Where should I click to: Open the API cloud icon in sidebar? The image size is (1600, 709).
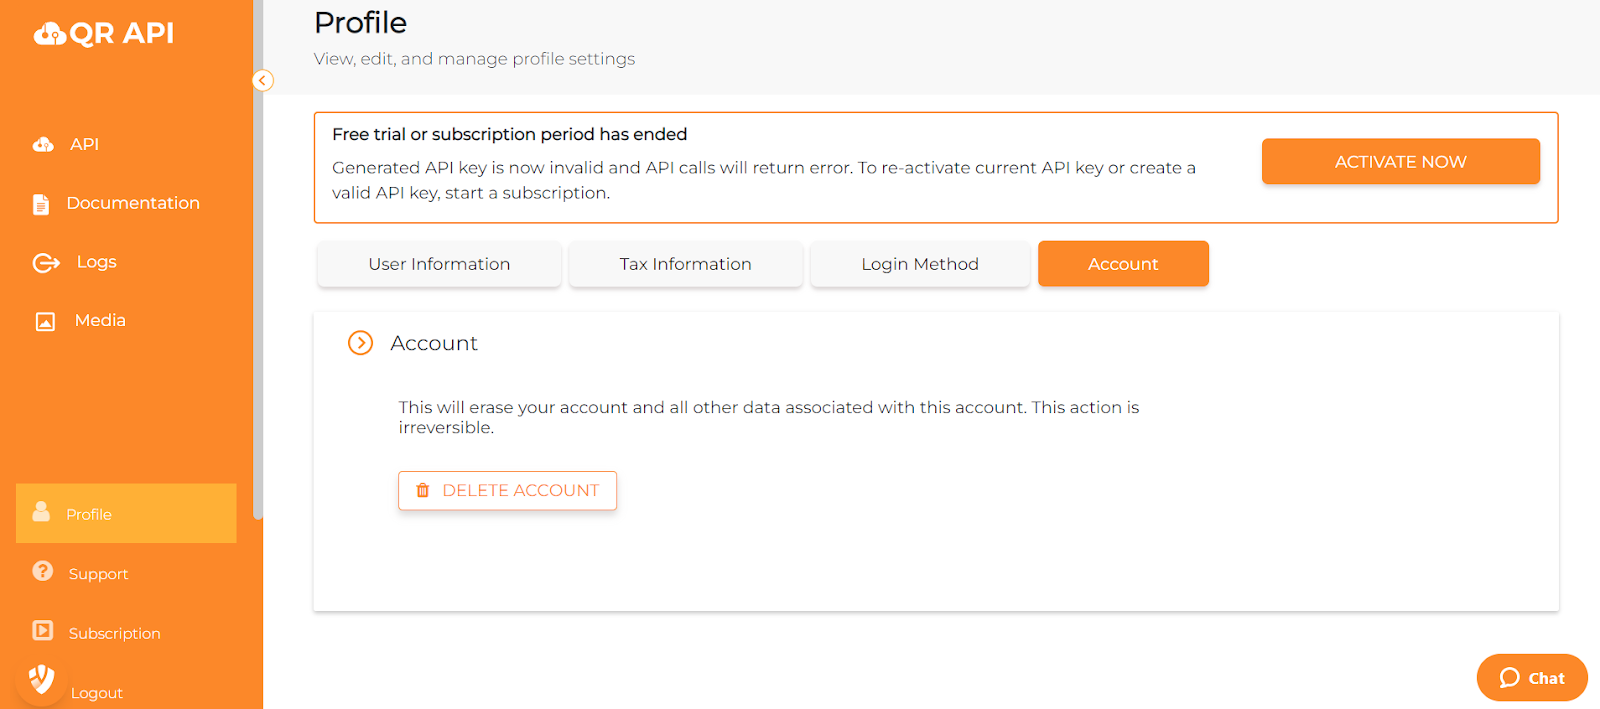pos(43,145)
